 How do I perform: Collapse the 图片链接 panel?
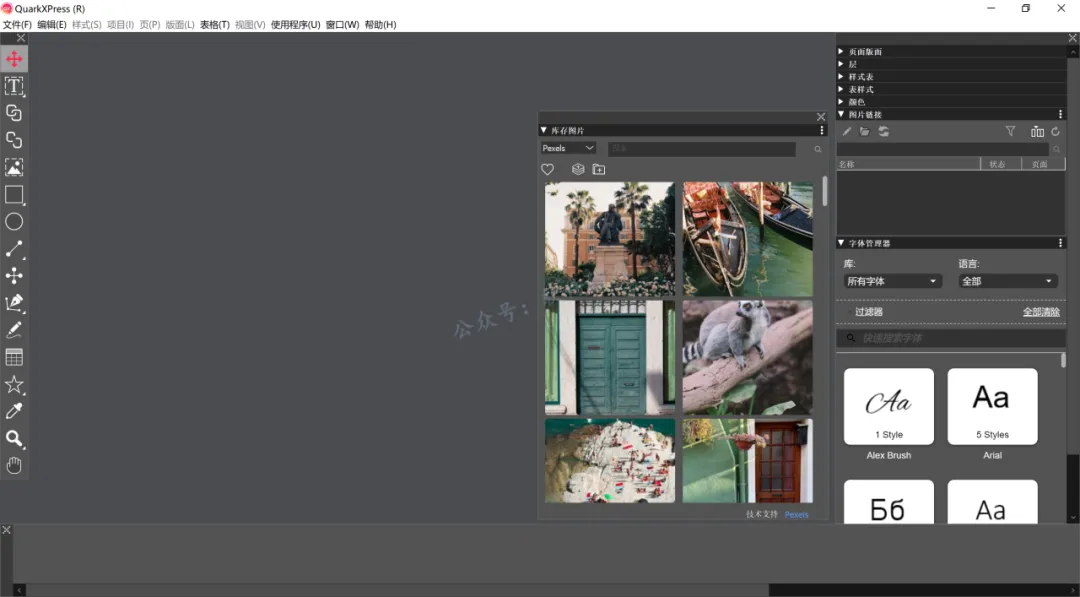click(x=840, y=114)
